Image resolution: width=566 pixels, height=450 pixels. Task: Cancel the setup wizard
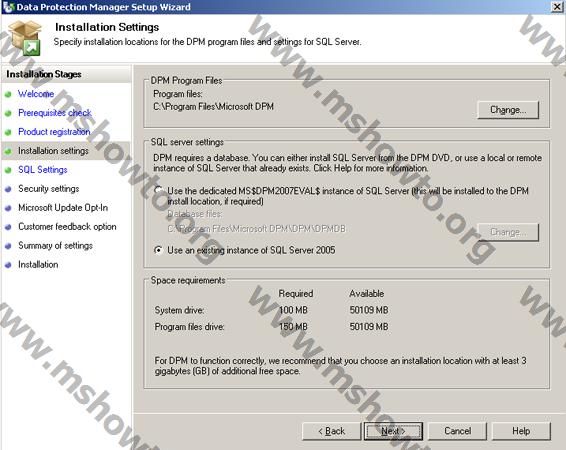click(457, 431)
